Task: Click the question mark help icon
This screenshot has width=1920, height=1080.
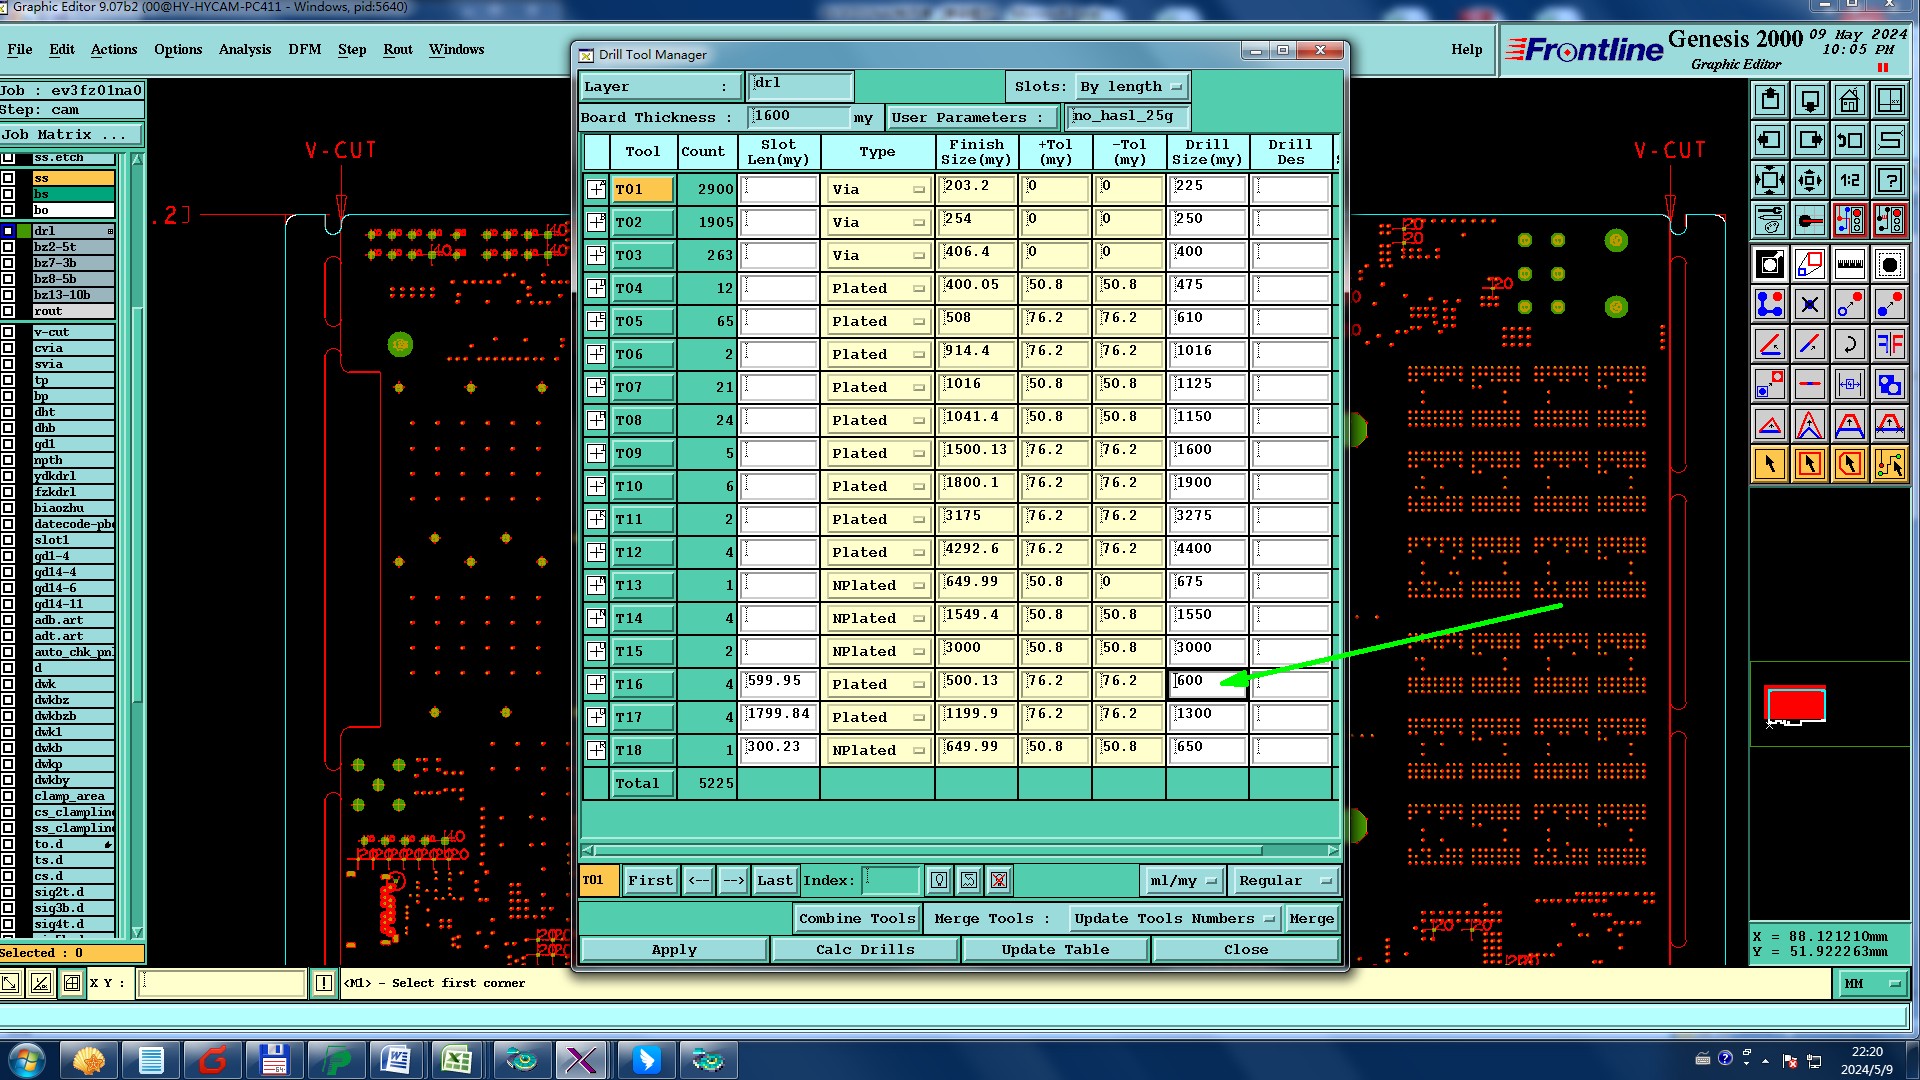Action: tap(1889, 180)
